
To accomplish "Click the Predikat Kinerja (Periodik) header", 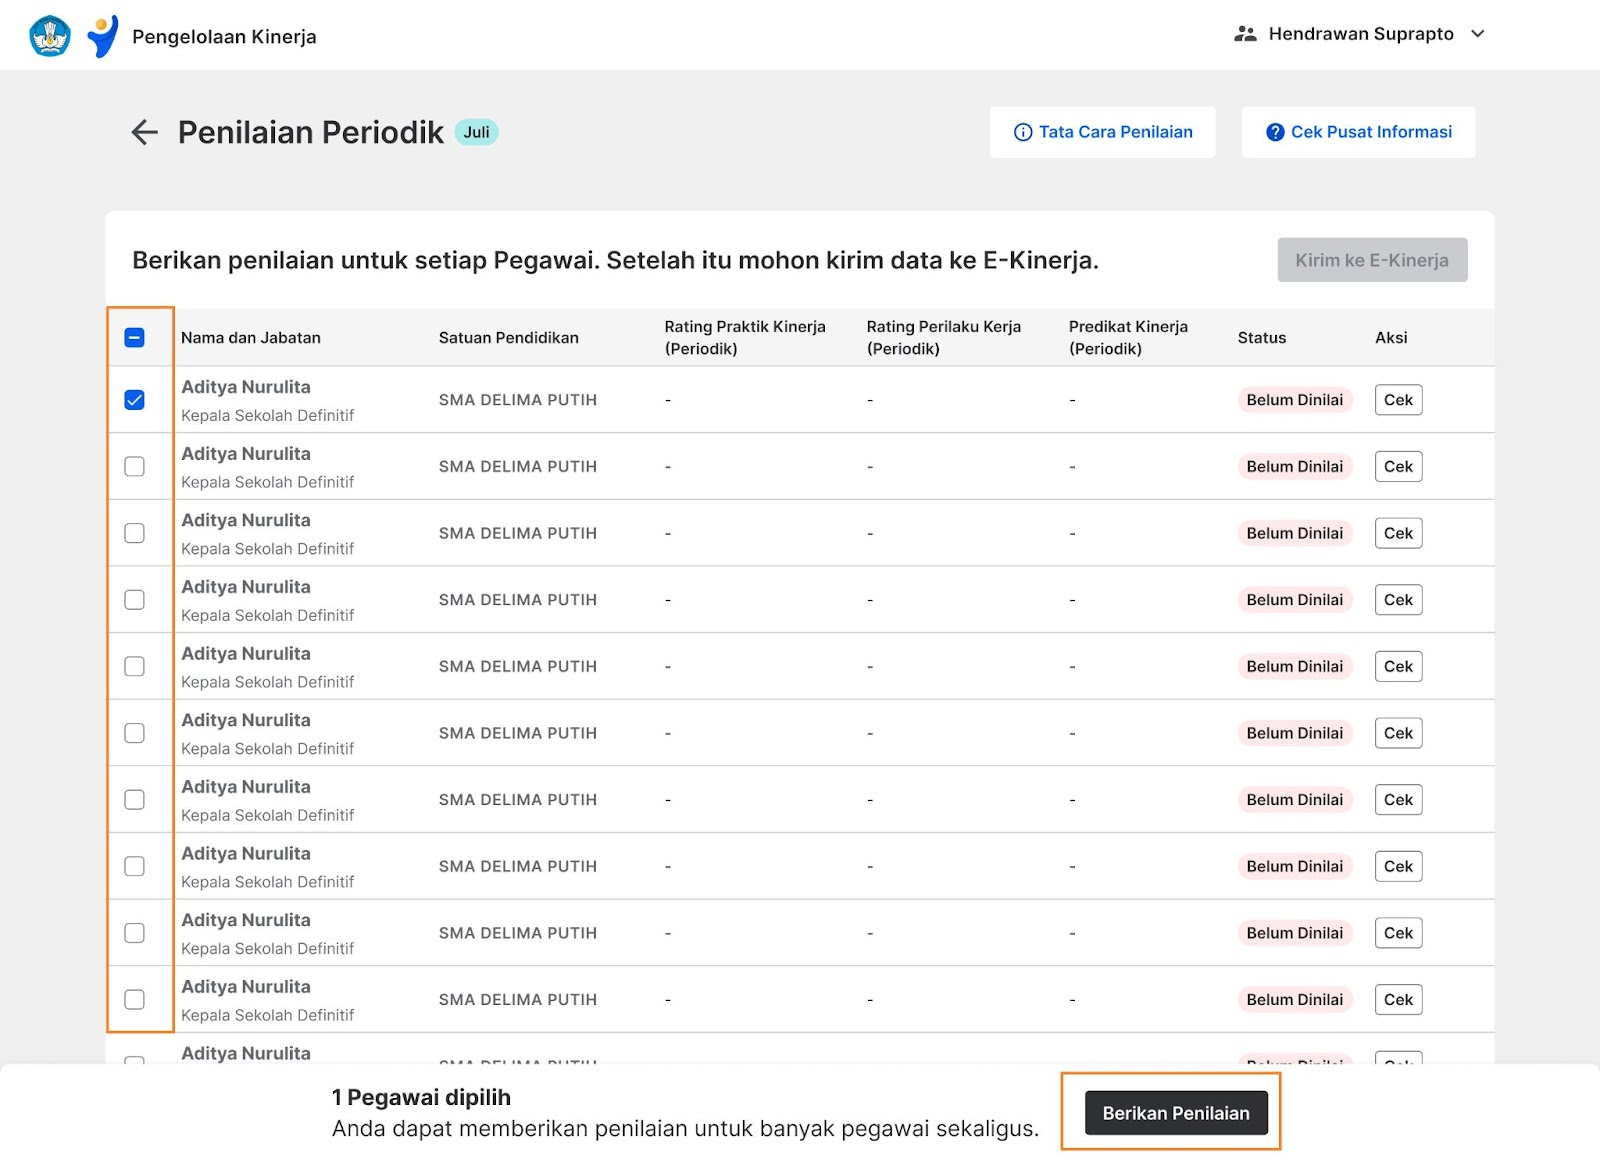I will 1128,338.
